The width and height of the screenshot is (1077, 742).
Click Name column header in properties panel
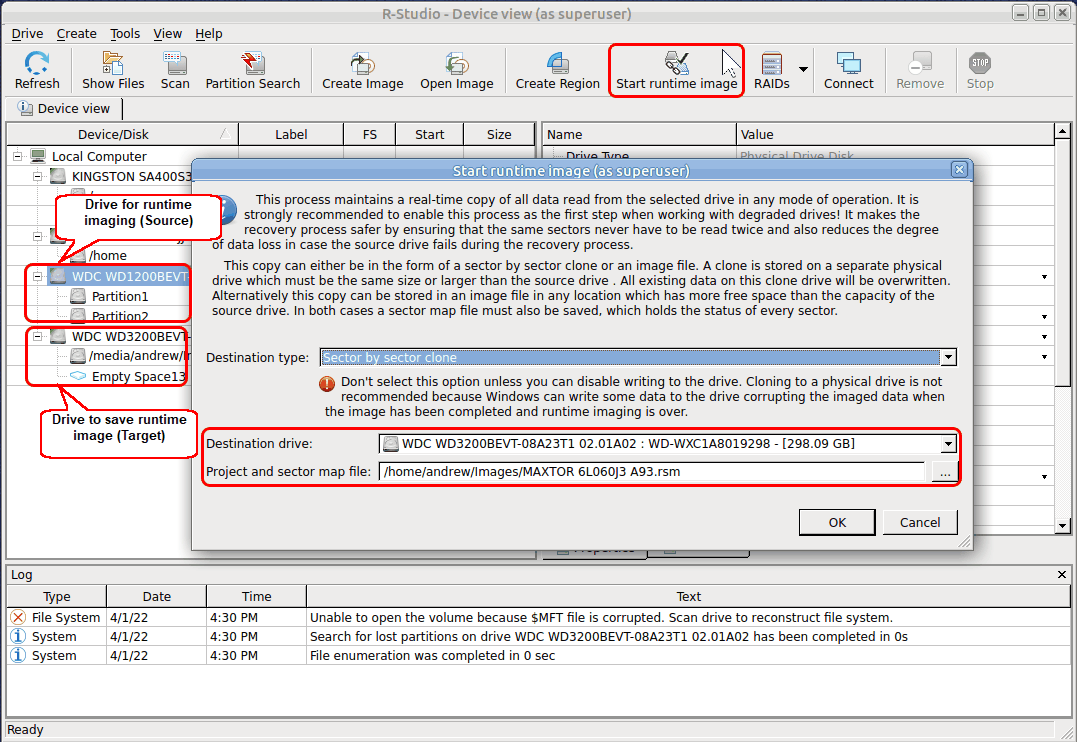639,135
